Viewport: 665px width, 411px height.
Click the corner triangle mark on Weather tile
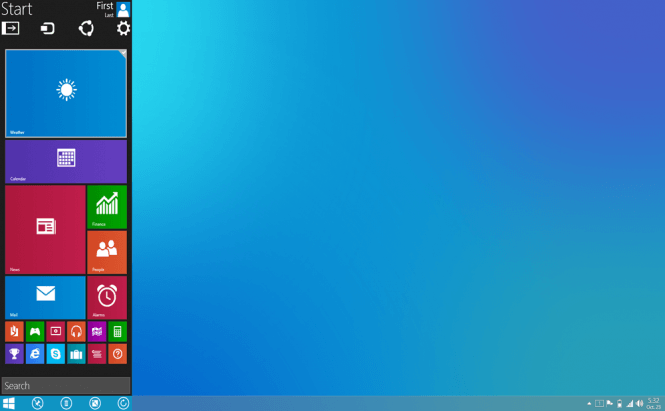pyautogui.click(x=123, y=53)
